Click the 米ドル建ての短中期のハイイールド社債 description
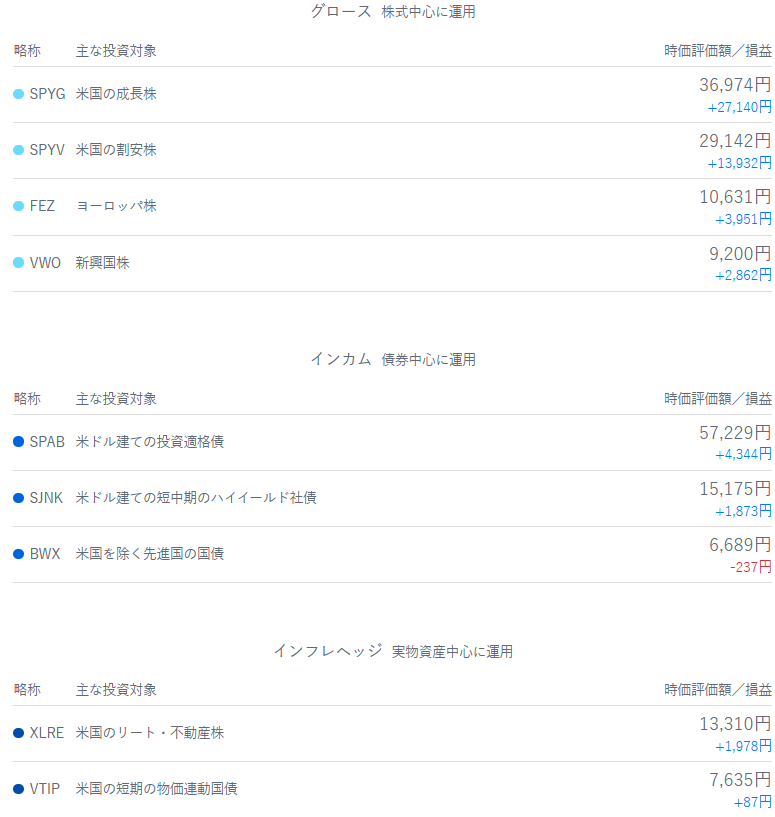This screenshot has height=817, width=775. (196, 498)
